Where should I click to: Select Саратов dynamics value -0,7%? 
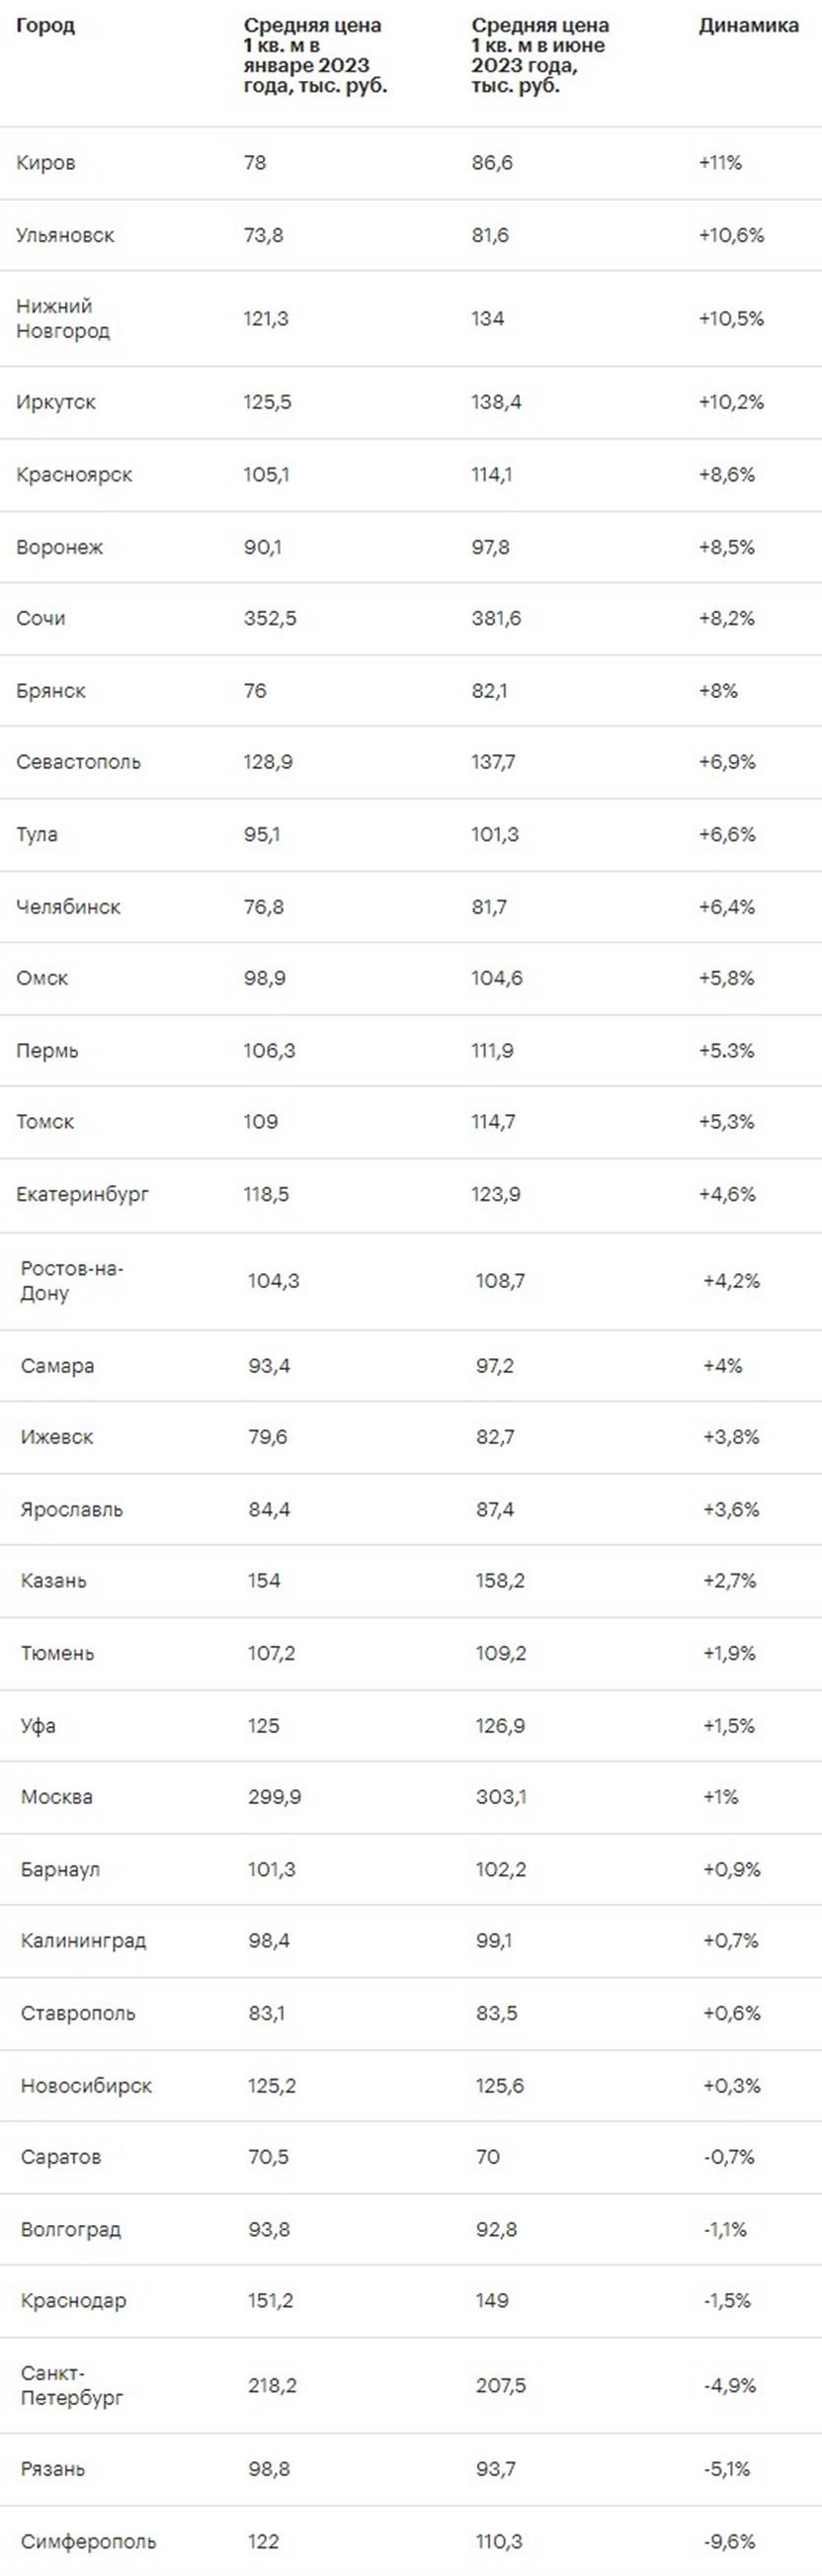(728, 2156)
